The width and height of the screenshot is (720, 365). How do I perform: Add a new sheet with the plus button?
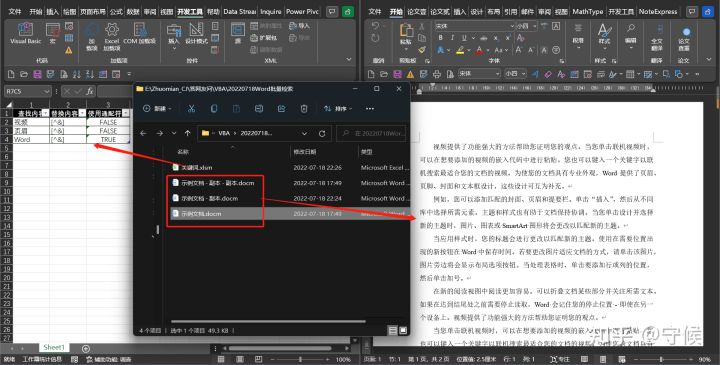[85, 348]
